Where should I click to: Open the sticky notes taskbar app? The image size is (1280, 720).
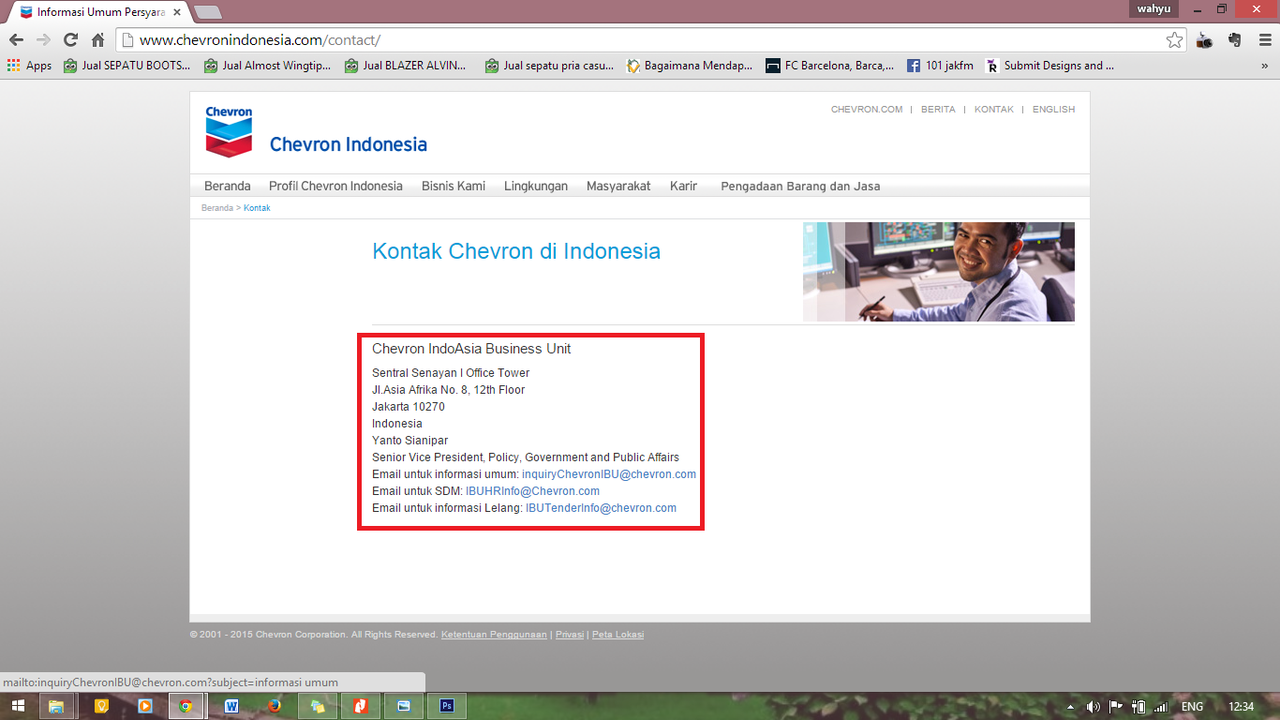[x=317, y=706]
